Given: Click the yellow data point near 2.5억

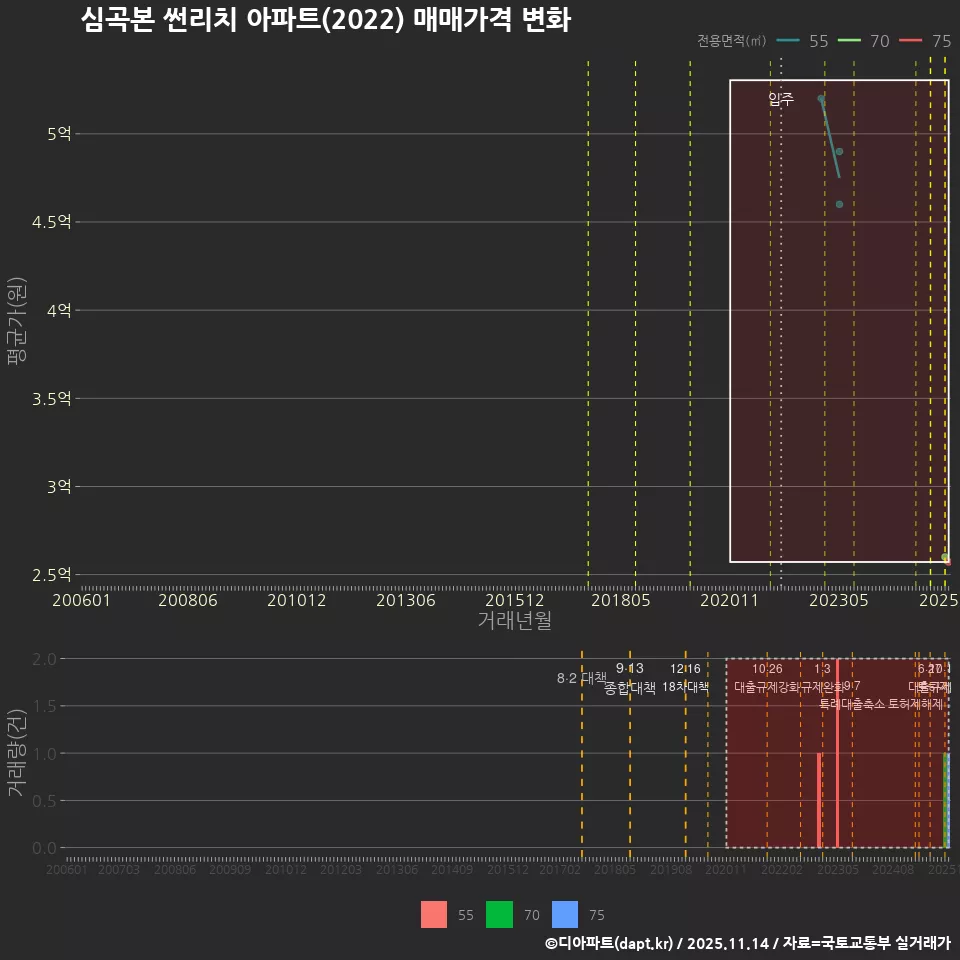Looking at the screenshot, I should pyautogui.click(x=946, y=557).
